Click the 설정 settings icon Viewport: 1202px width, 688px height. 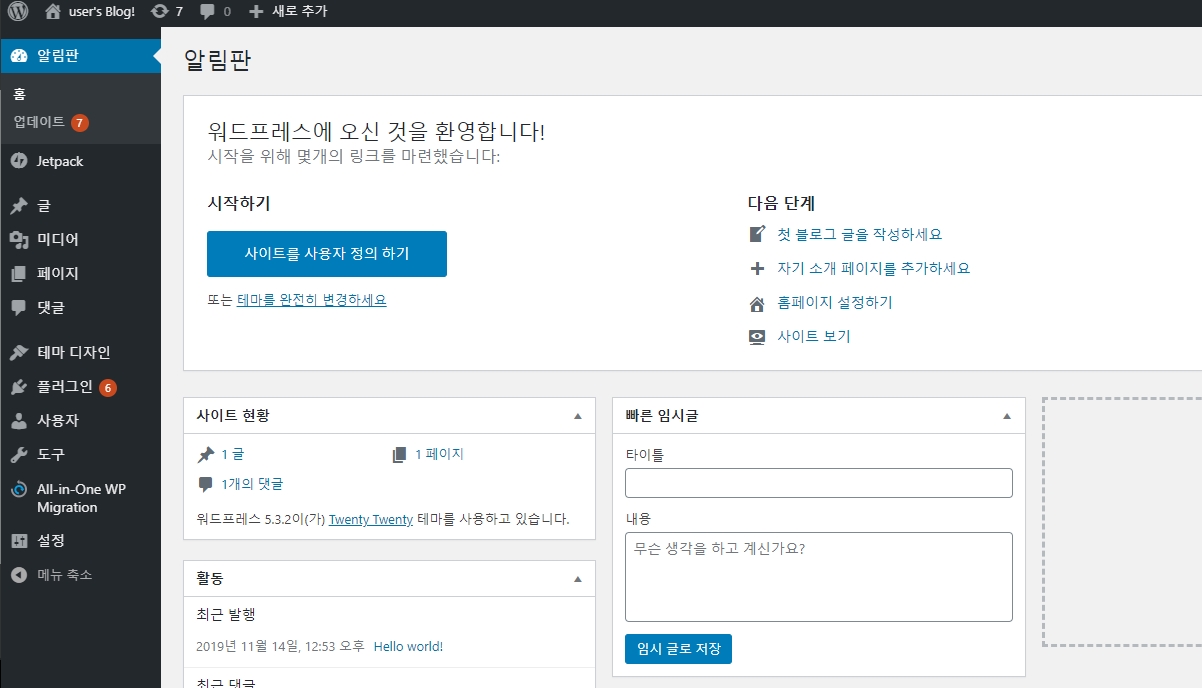(19, 541)
